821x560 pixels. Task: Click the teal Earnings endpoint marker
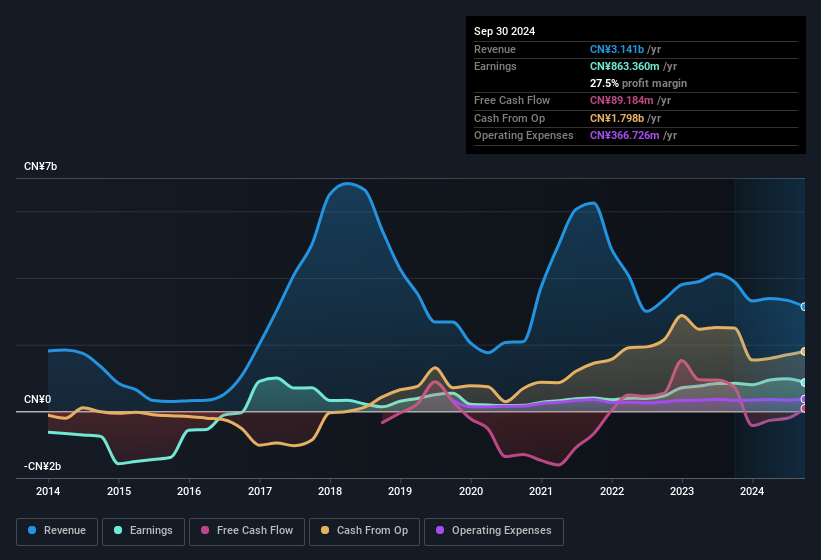[x=804, y=383]
